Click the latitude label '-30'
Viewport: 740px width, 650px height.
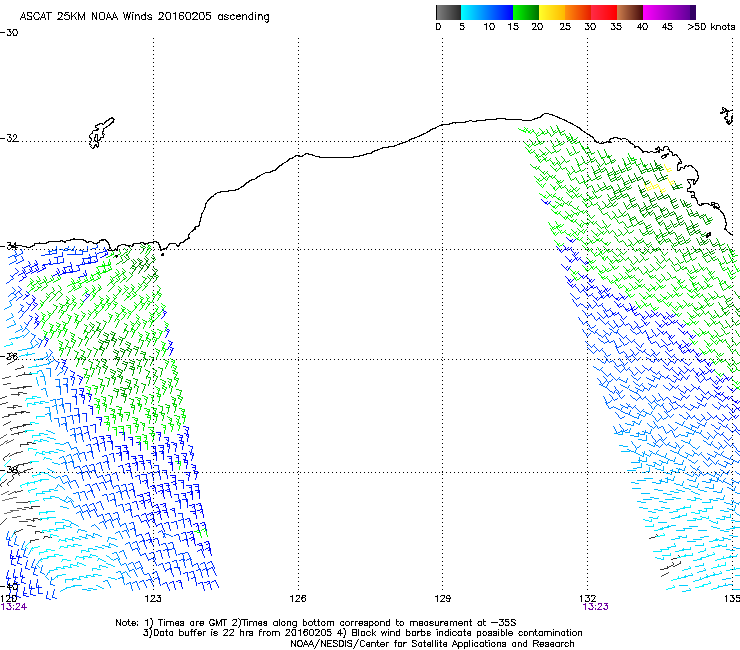9,33
